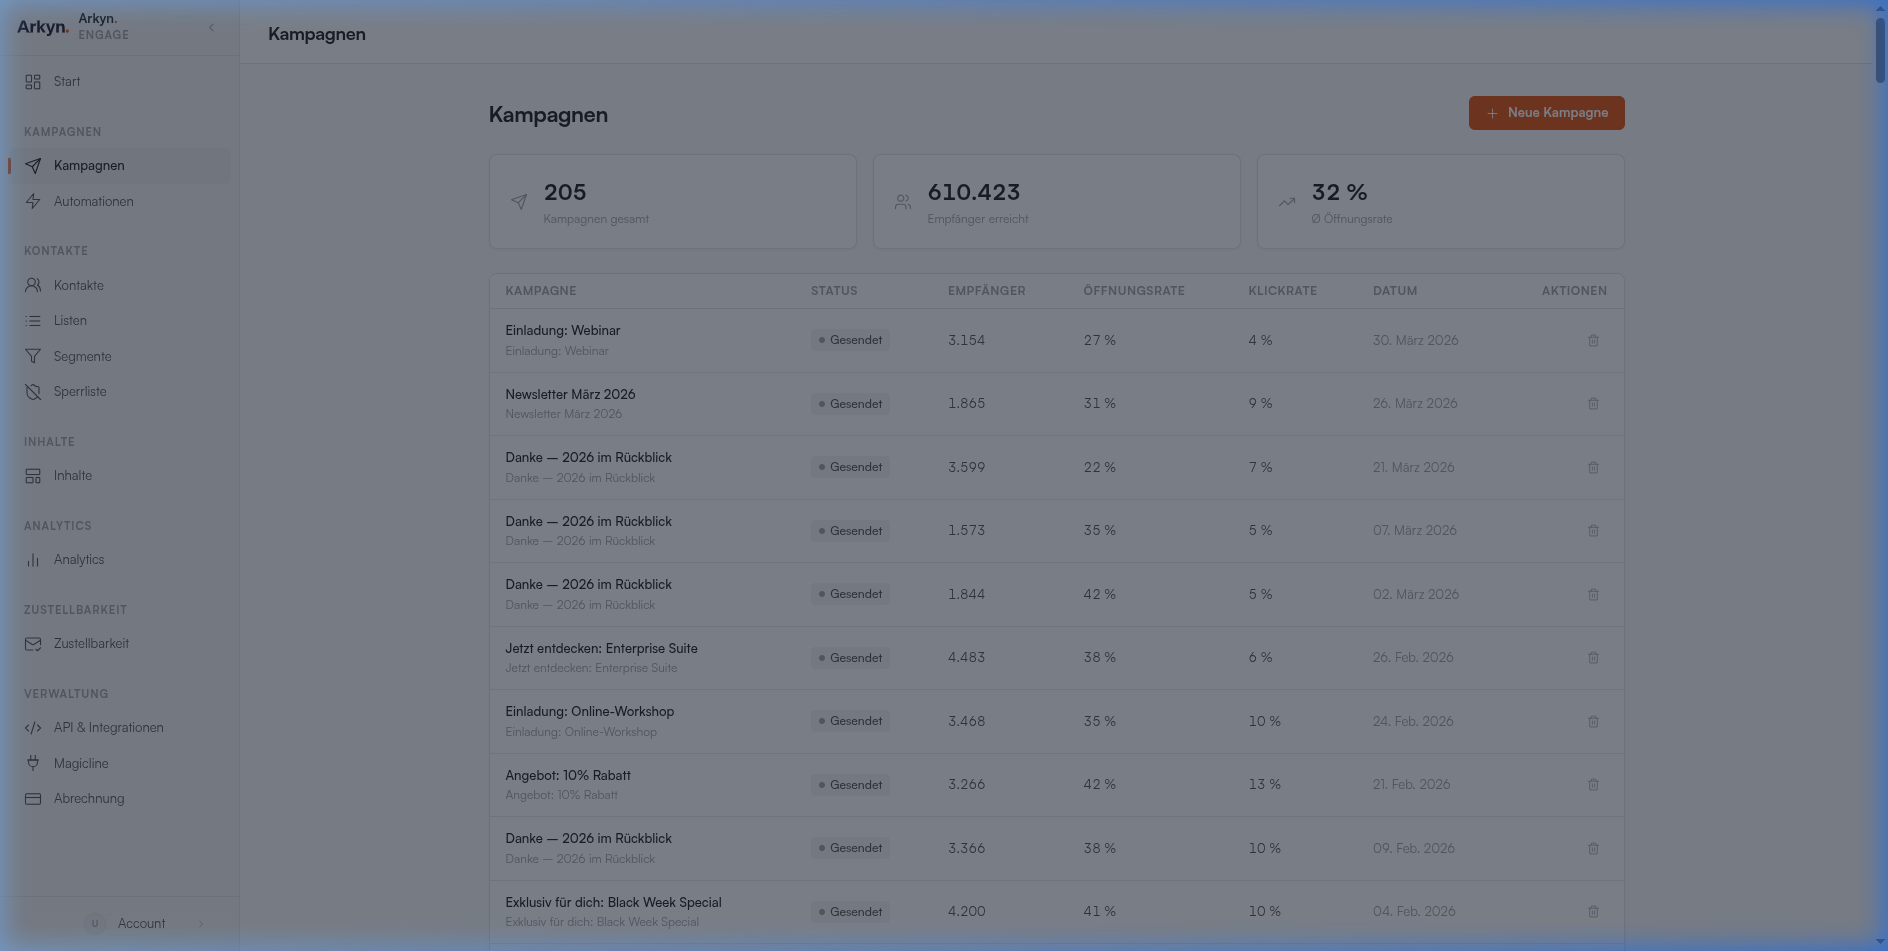Open Automationen lightning icon
This screenshot has width=1888, height=951.
(x=33, y=202)
